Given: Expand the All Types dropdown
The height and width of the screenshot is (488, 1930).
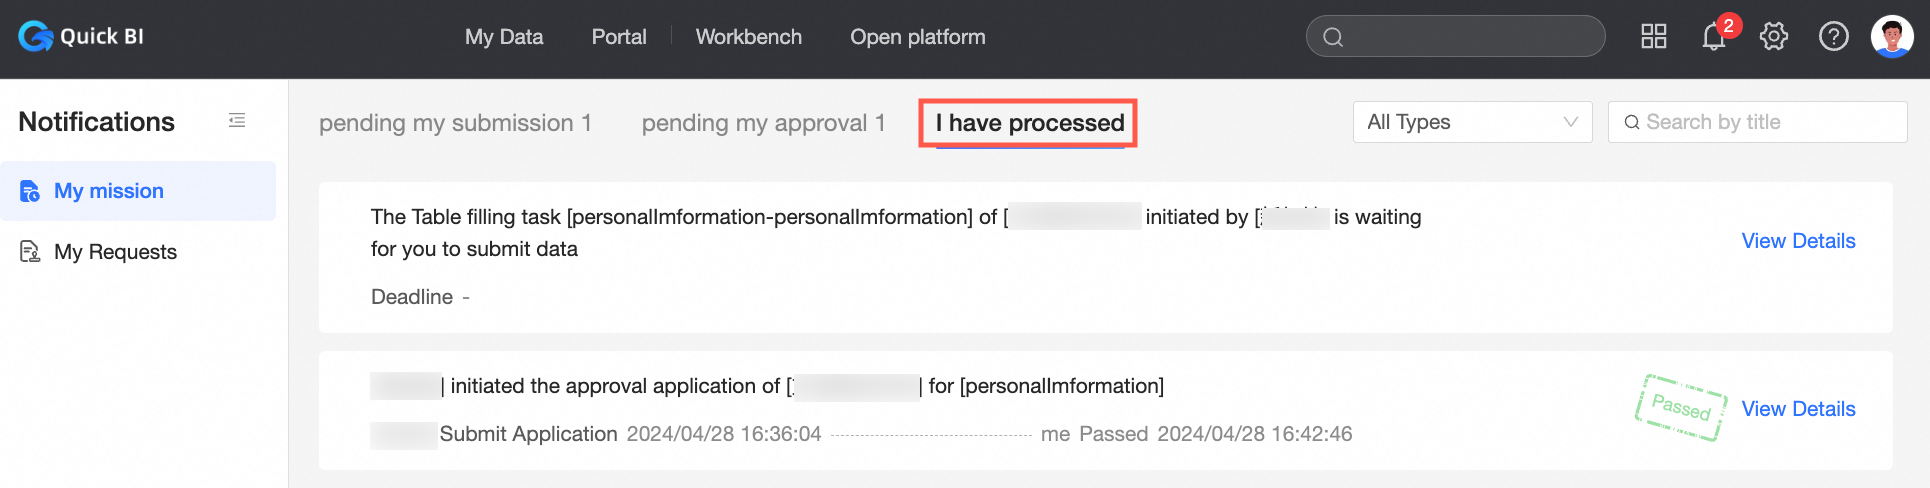Looking at the screenshot, I should coord(1472,122).
